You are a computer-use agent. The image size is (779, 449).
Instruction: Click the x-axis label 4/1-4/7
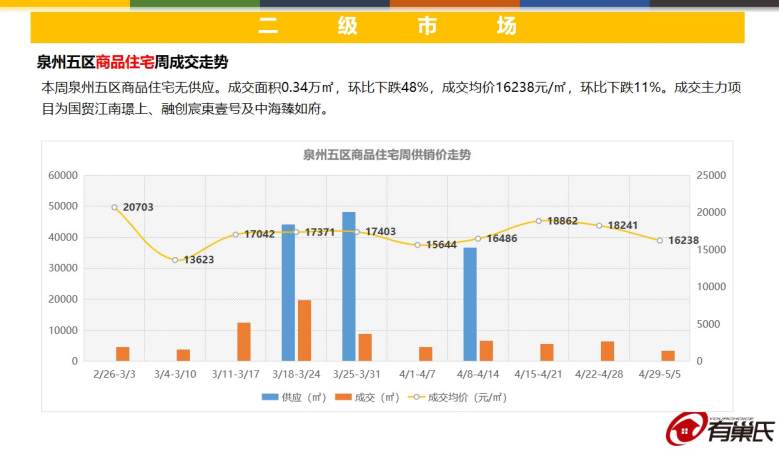pos(417,374)
